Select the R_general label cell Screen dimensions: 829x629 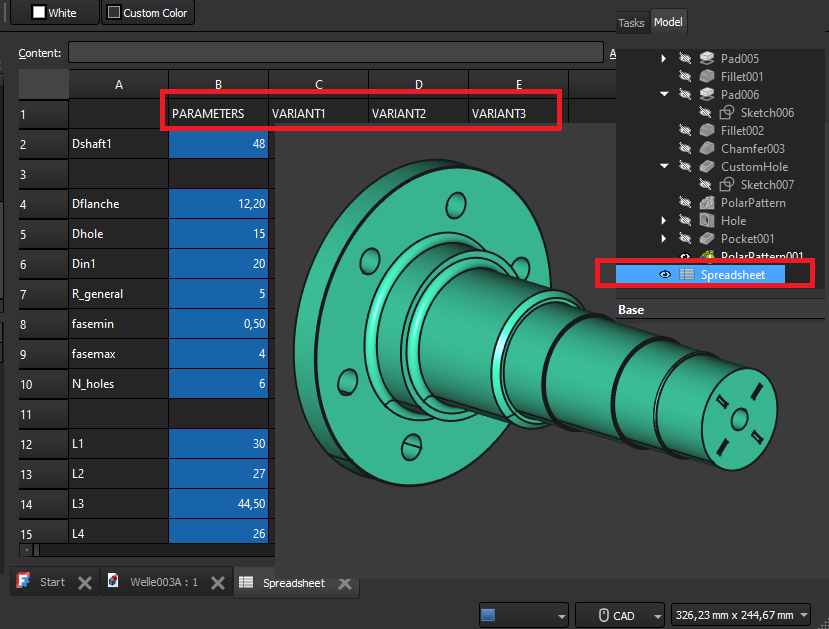point(118,294)
